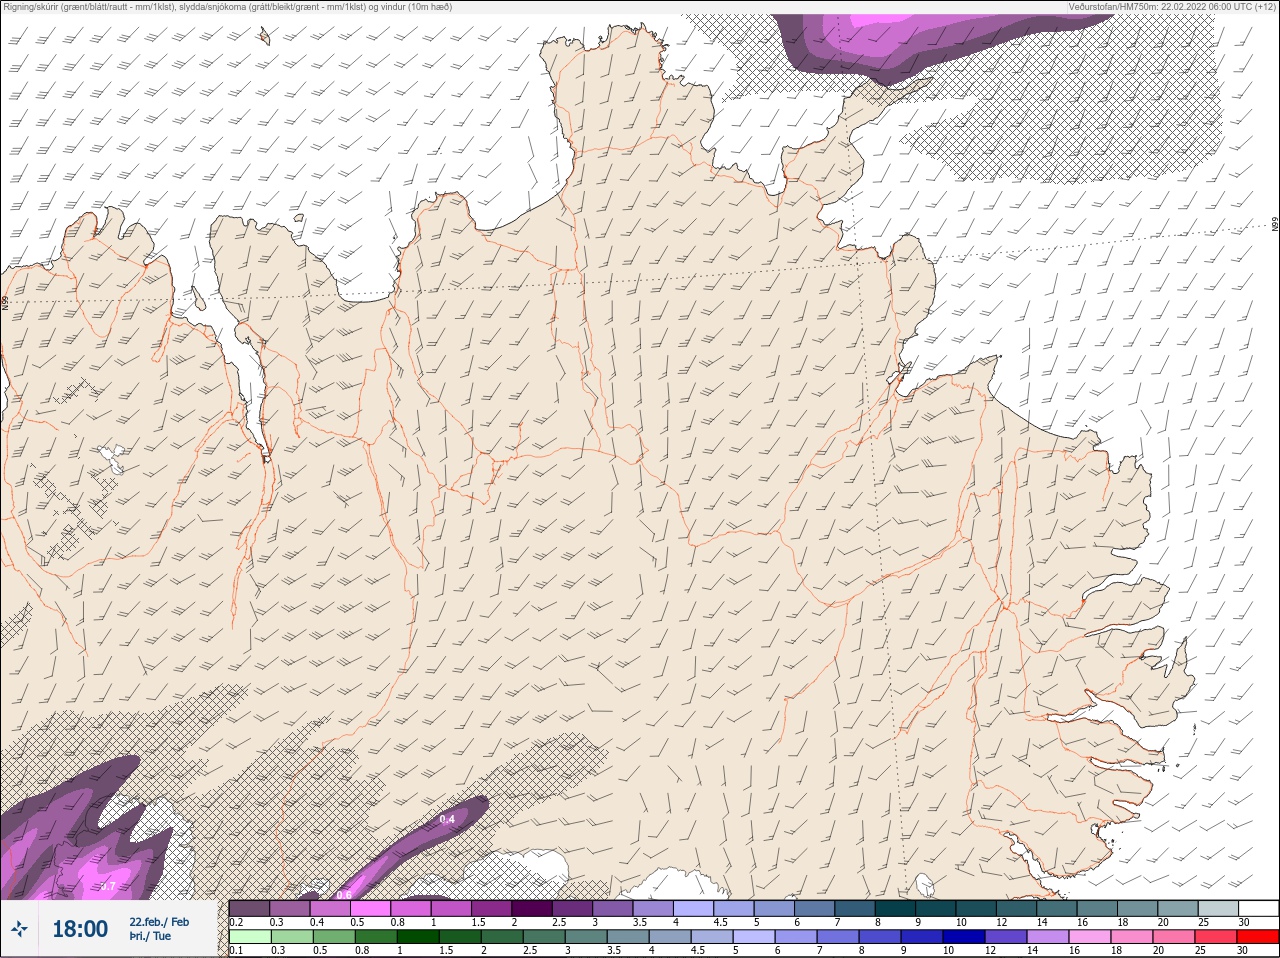Click the "N99" graticule label on the right map edge
The image size is (1280, 958).
(x=1275, y=225)
